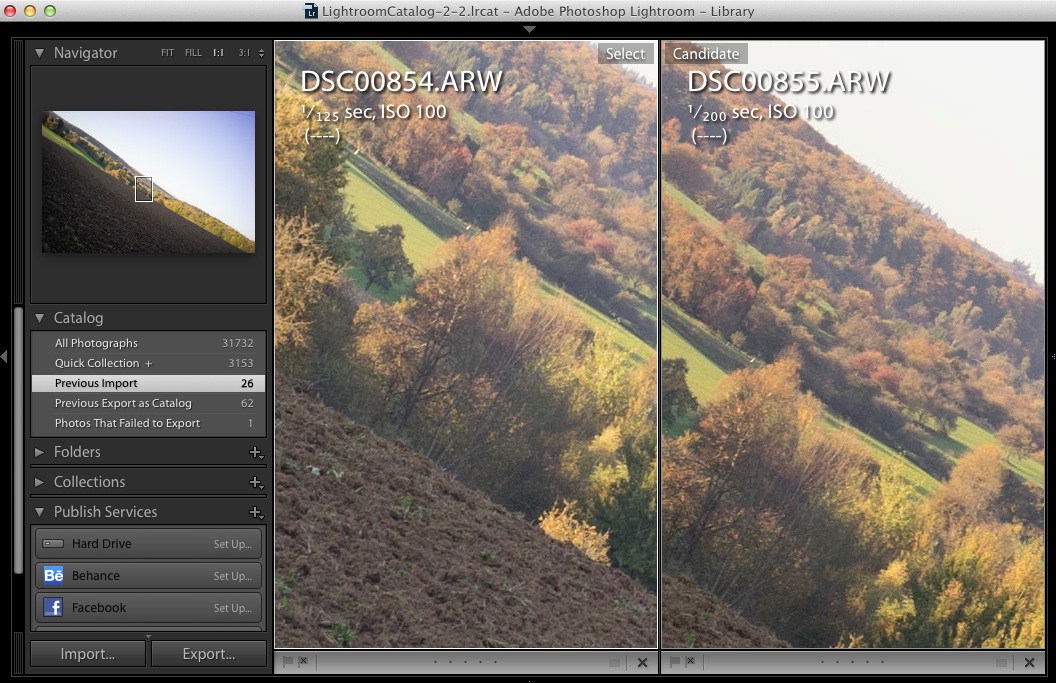Flag the Select photo as a pick

(x=287, y=661)
